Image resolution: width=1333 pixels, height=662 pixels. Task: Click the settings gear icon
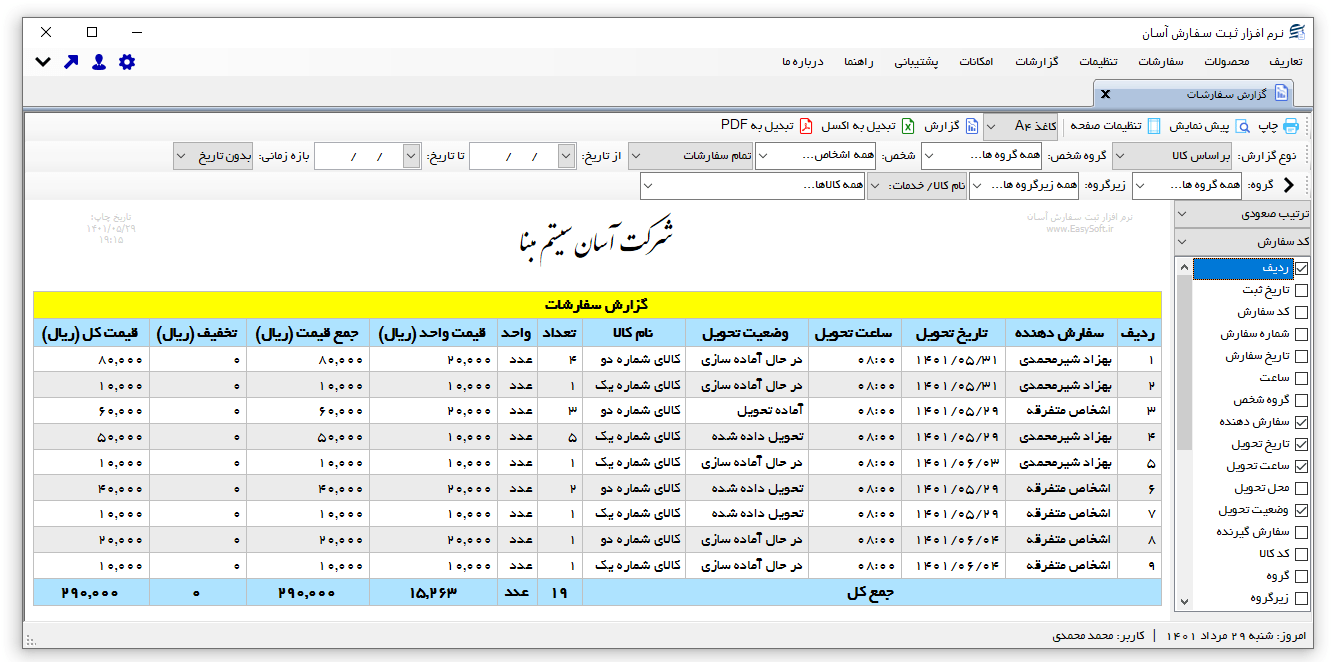tap(127, 62)
